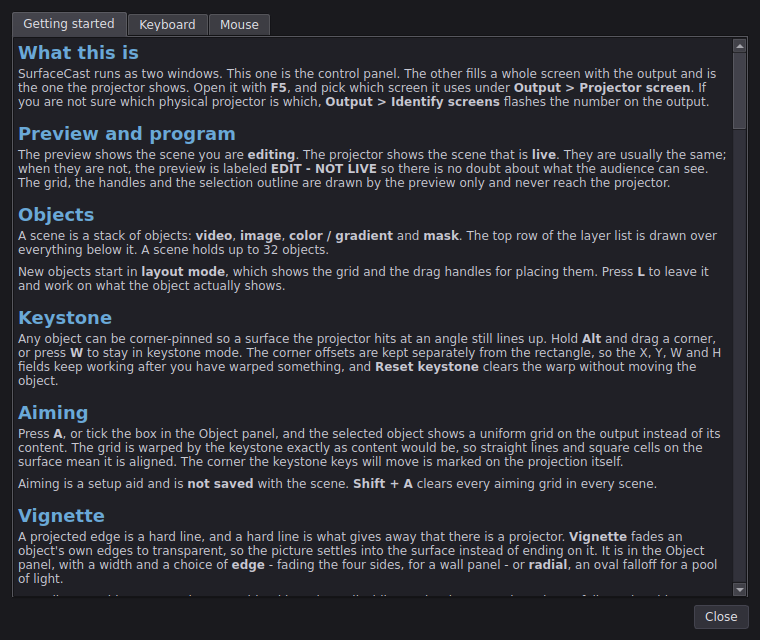The height and width of the screenshot is (640, 760).
Task: Click the 'Objects' section heading
Action: point(56,215)
